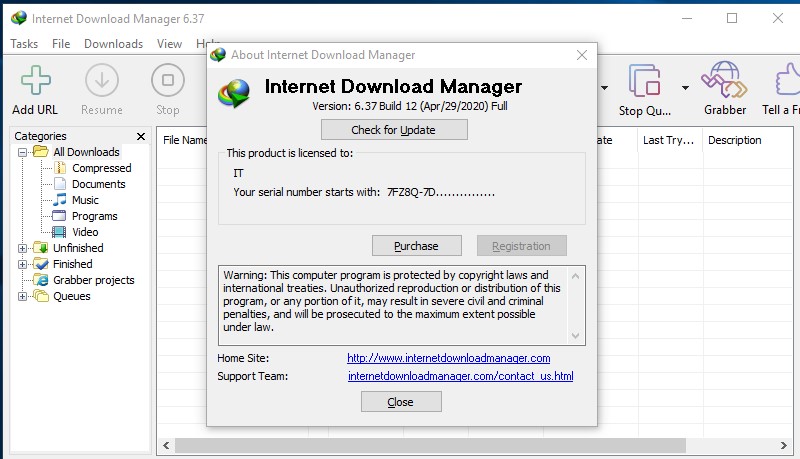Image resolution: width=800 pixels, height=459 pixels.
Task: Open the contact_us.html support link
Action: [460, 376]
